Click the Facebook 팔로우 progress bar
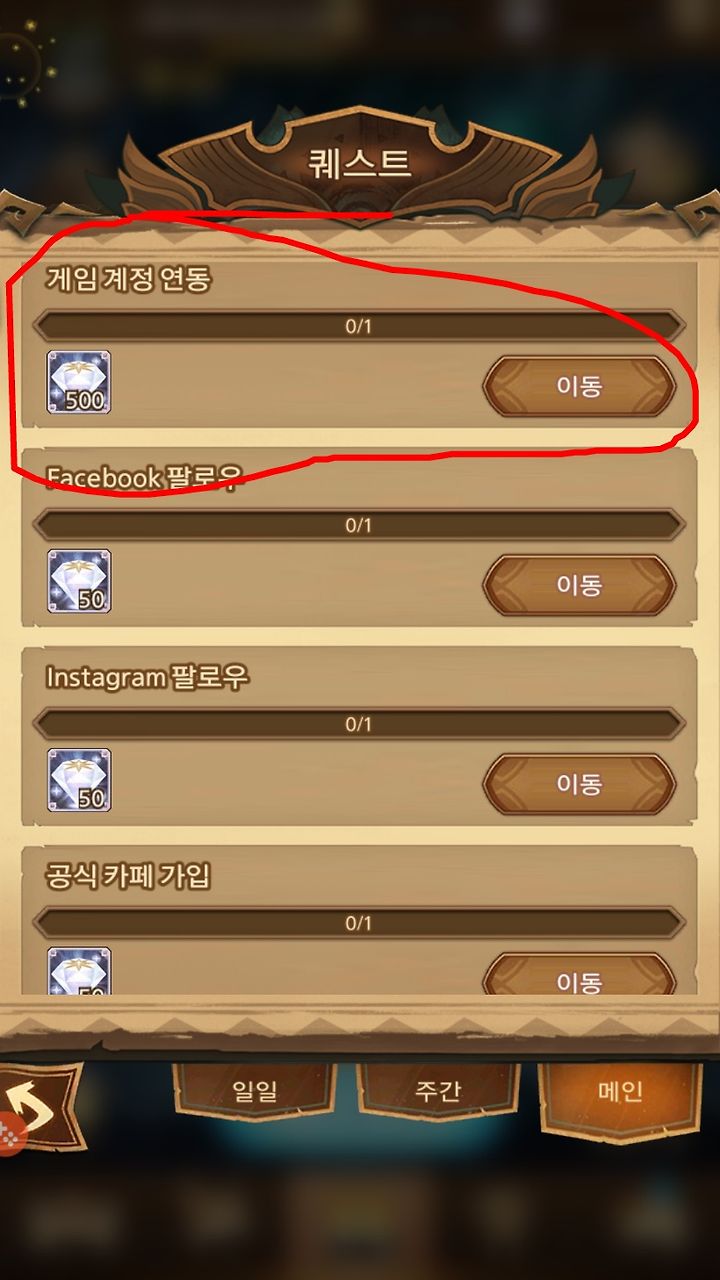Image resolution: width=720 pixels, height=1280 pixels. [359, 525]
